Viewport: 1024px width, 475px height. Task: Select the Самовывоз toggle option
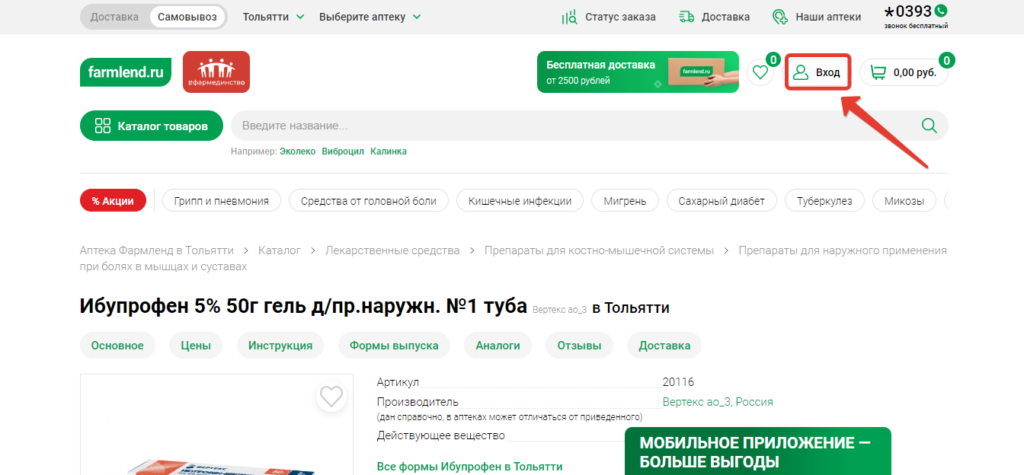[x=187, y=17]
